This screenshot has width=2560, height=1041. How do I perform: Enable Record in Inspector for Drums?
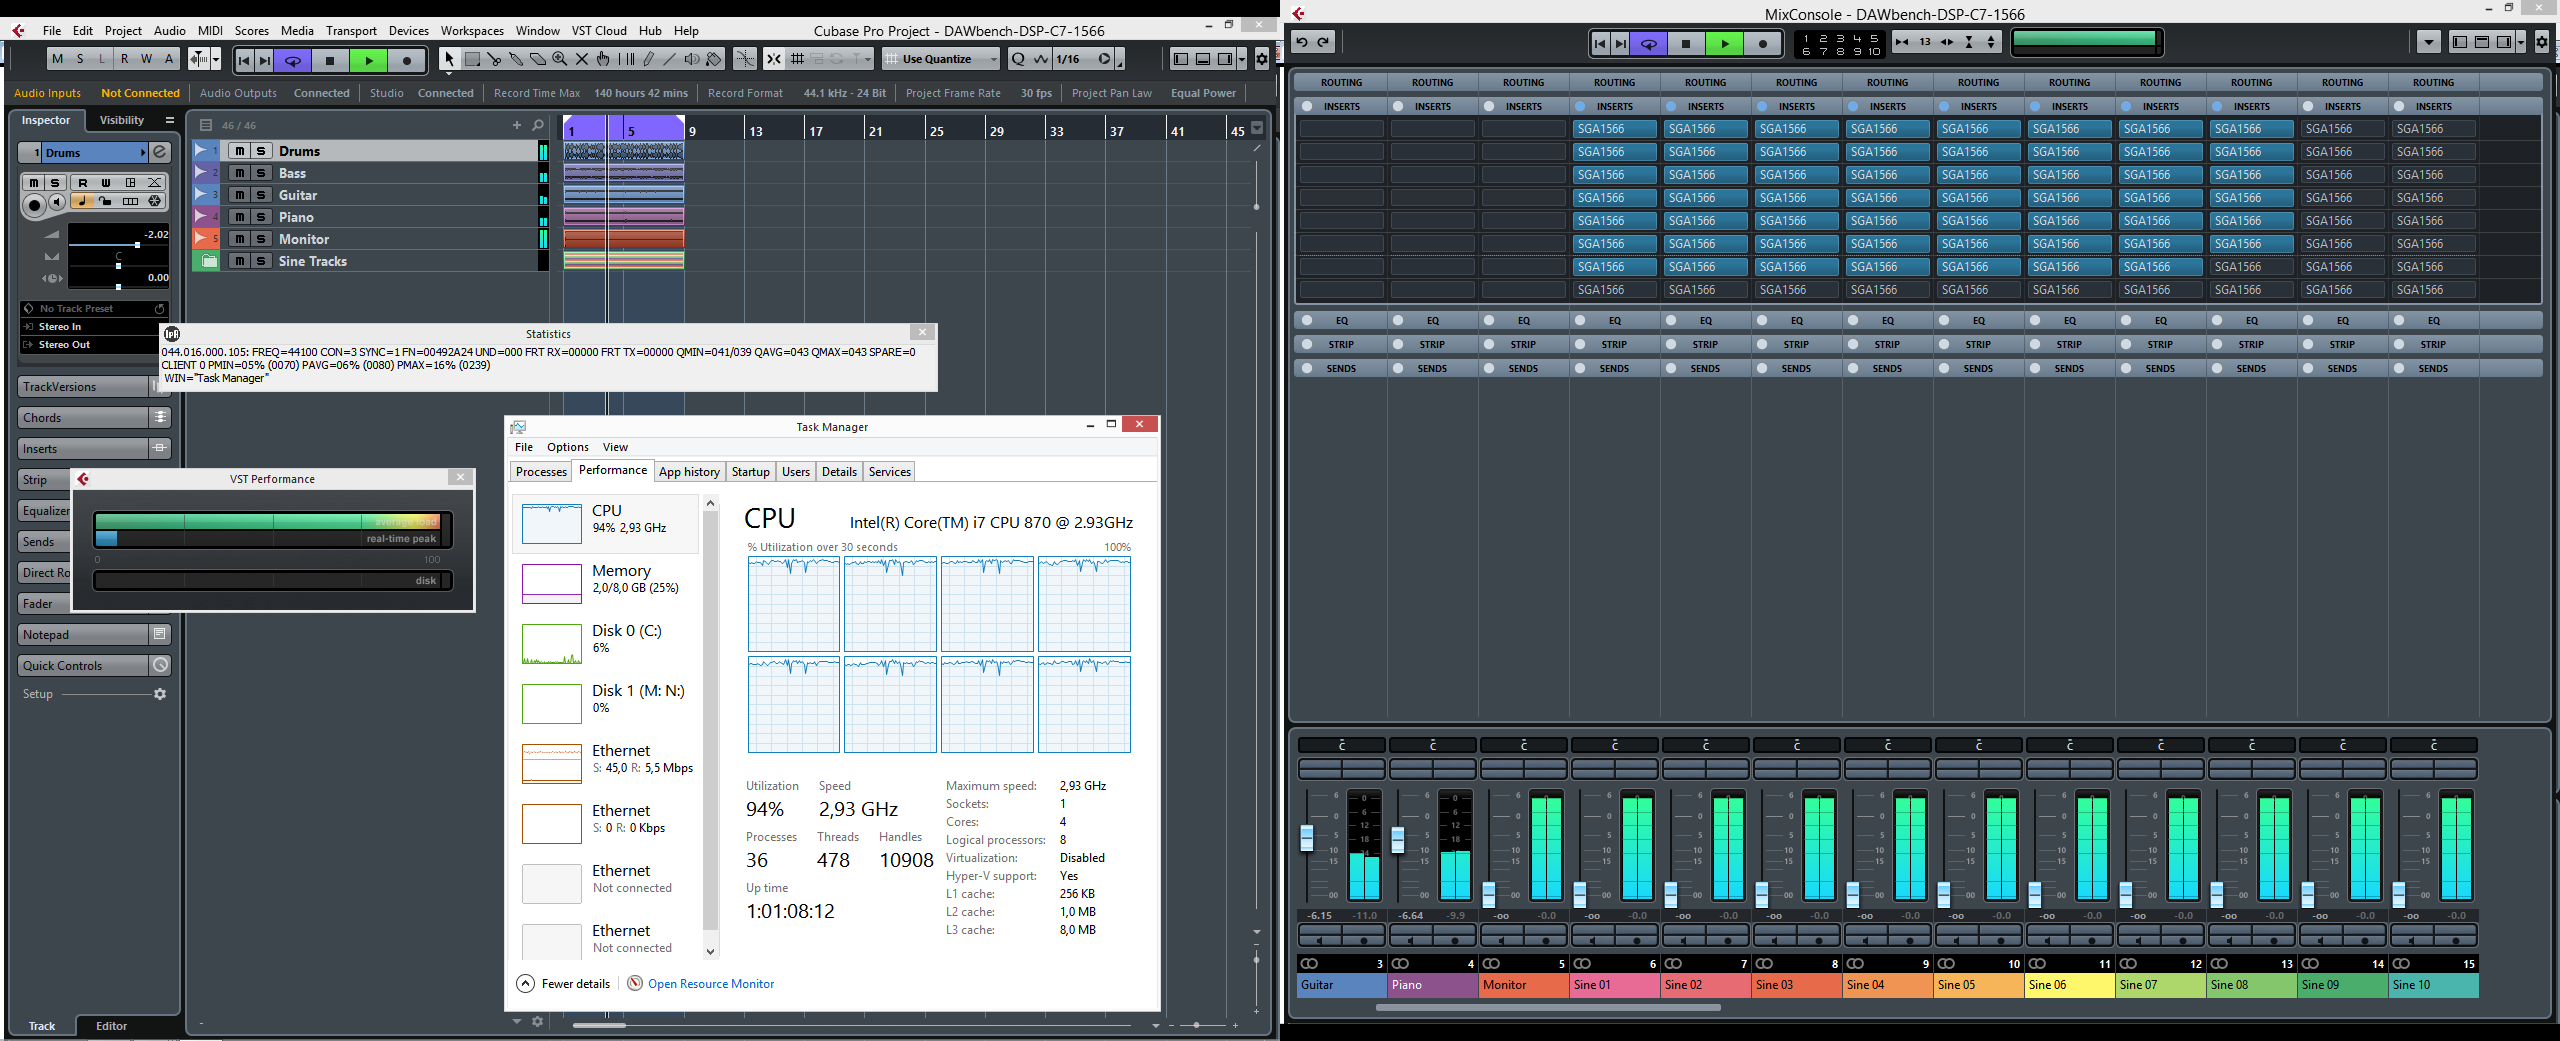point(34,204)
